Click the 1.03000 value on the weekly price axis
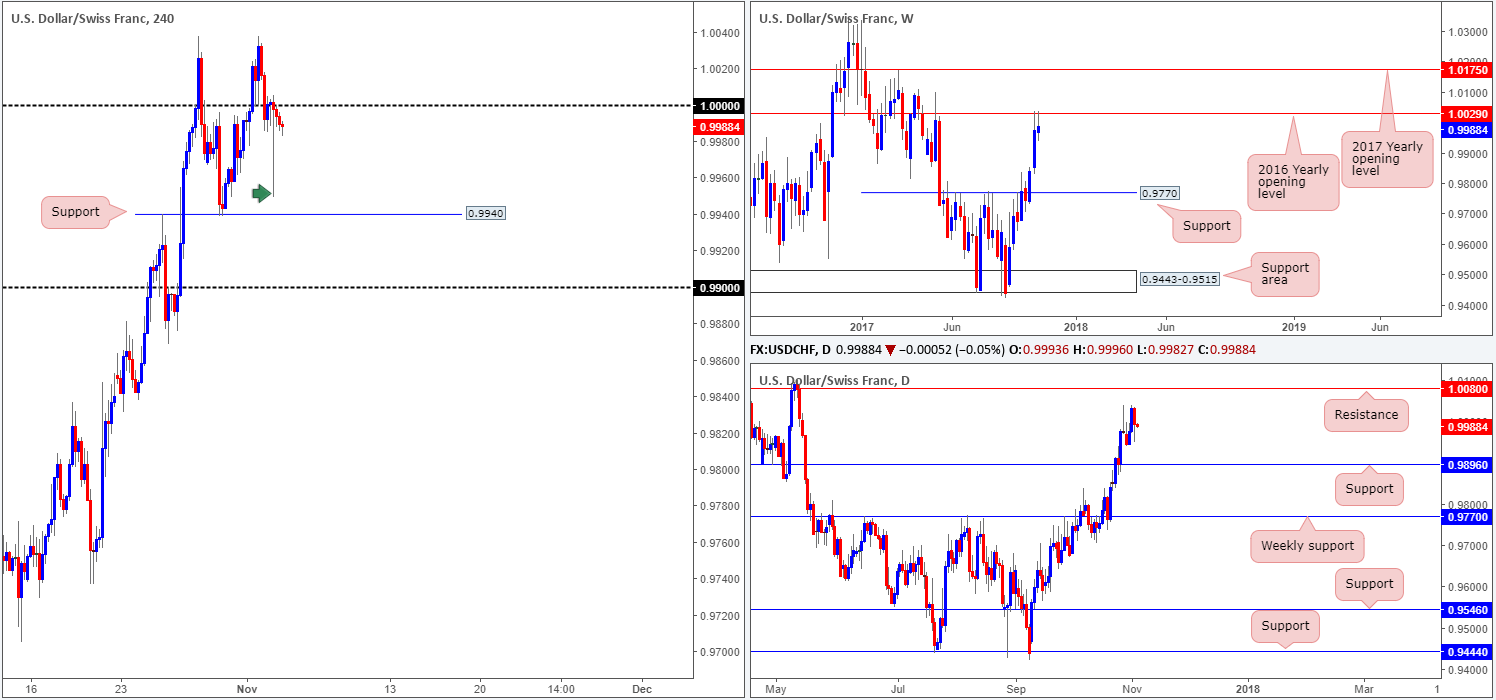 pos(1467,33)
